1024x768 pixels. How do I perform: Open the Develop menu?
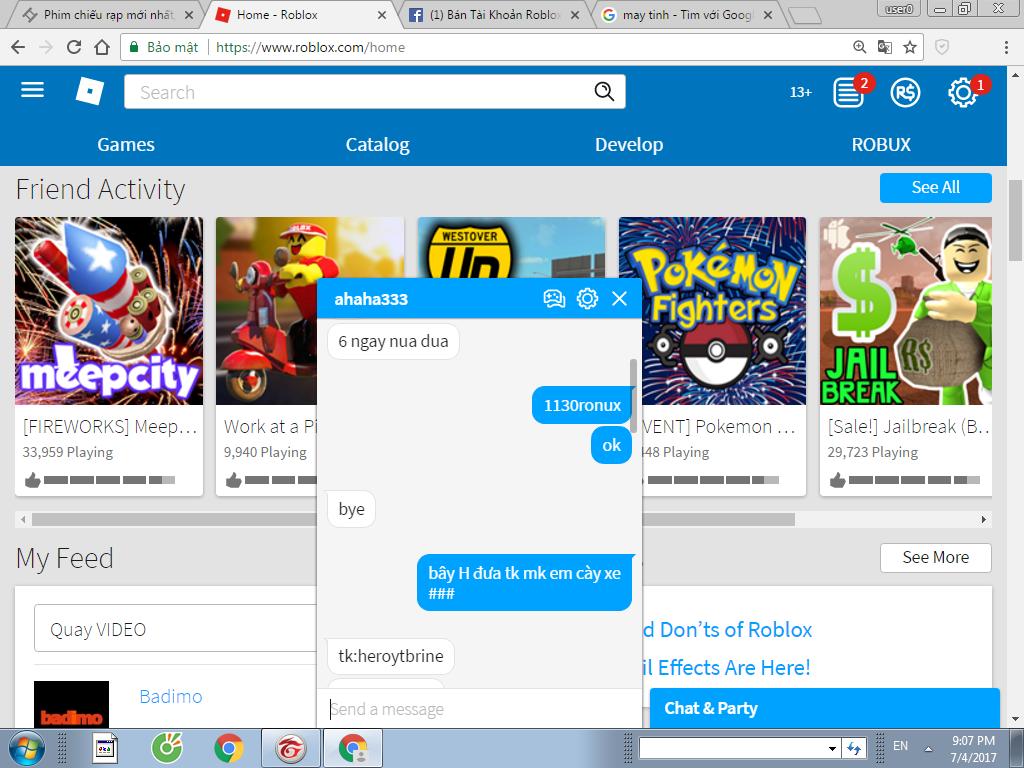[629, 144]
